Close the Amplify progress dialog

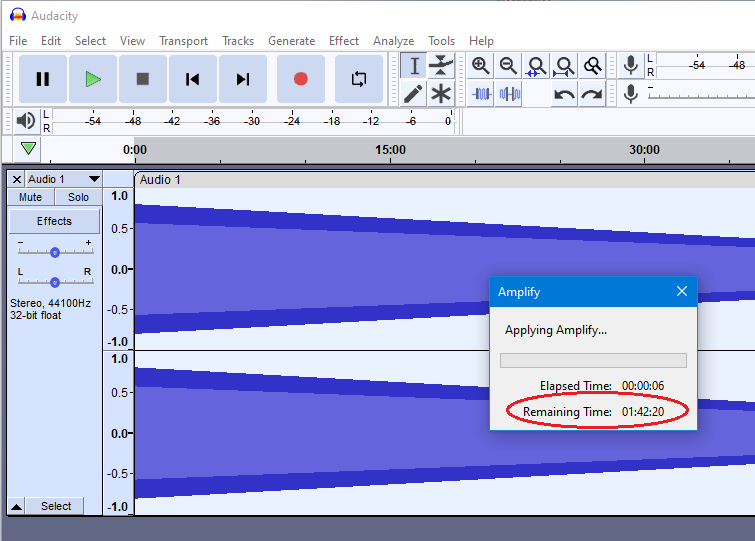click(681, 291)
